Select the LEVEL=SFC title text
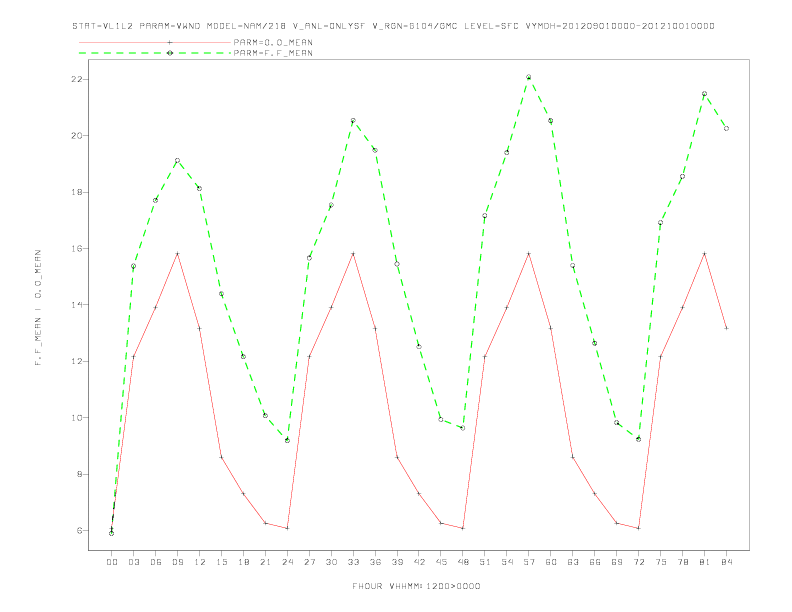This screenshot has height=612, width=792. click(491, 26)
